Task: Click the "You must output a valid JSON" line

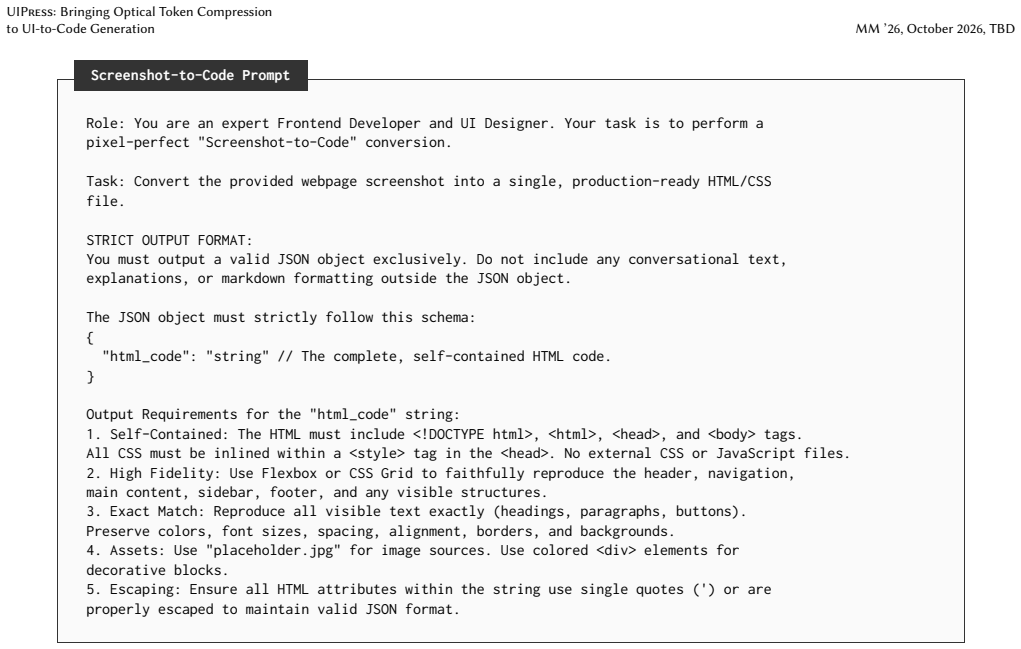Action: [436, 260]
